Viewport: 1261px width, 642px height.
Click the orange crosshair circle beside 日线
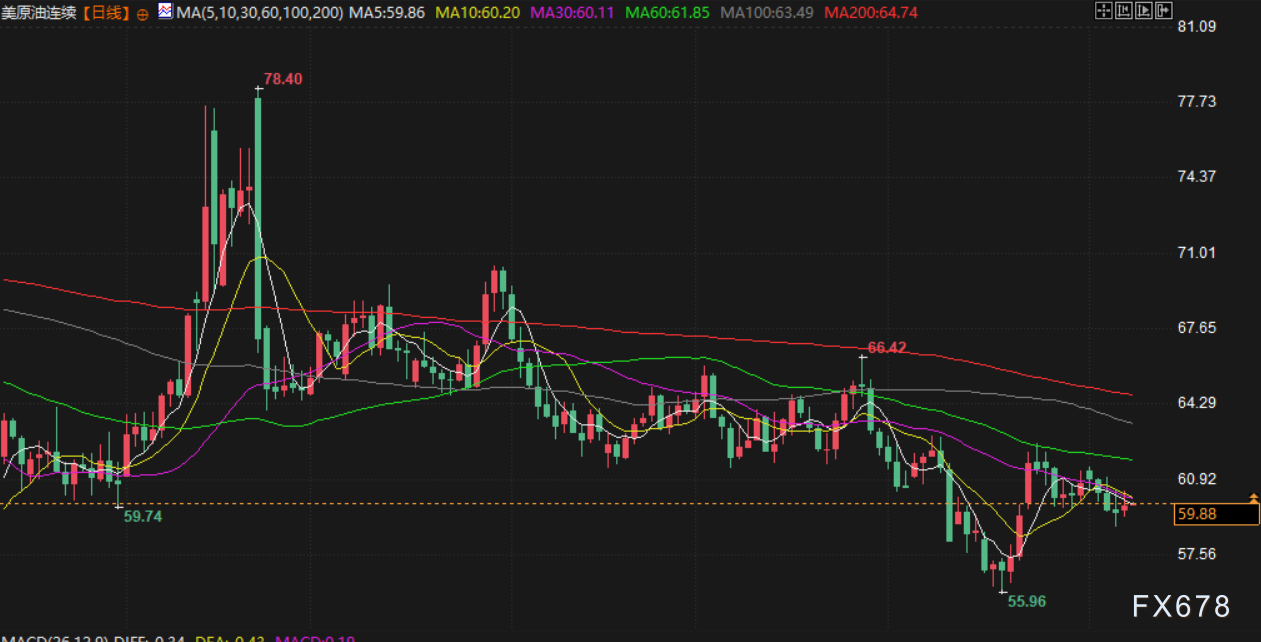(142, 13)
